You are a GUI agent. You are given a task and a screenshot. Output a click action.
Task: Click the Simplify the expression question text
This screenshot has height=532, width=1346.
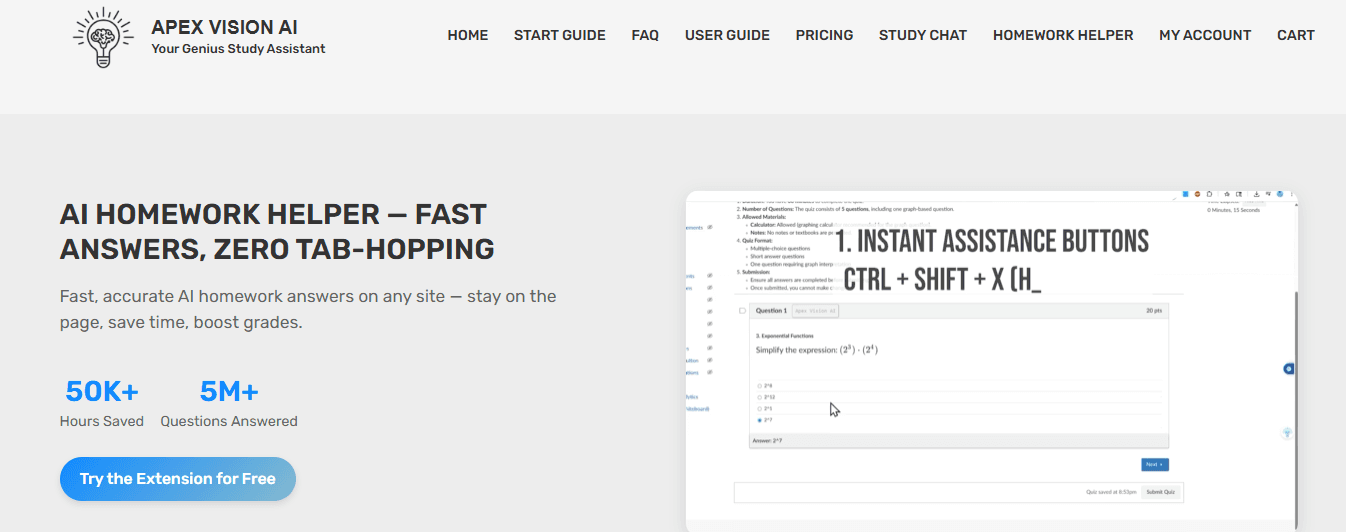point(817,350)
